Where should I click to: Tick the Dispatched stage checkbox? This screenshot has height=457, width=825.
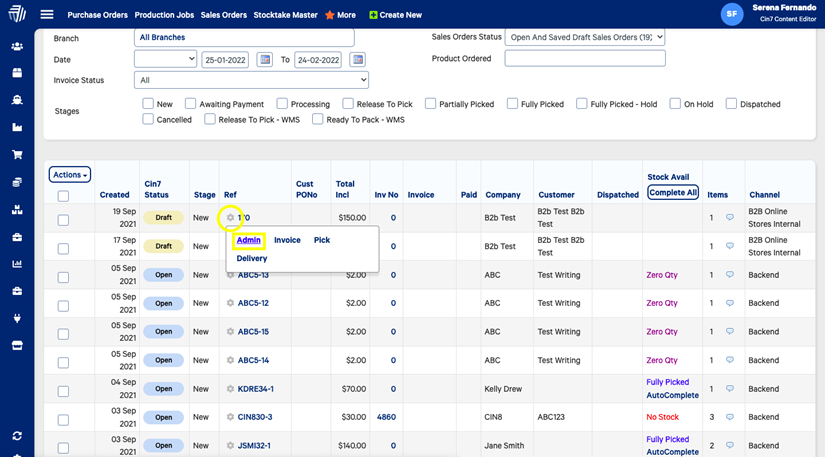[x=731, y=104]
